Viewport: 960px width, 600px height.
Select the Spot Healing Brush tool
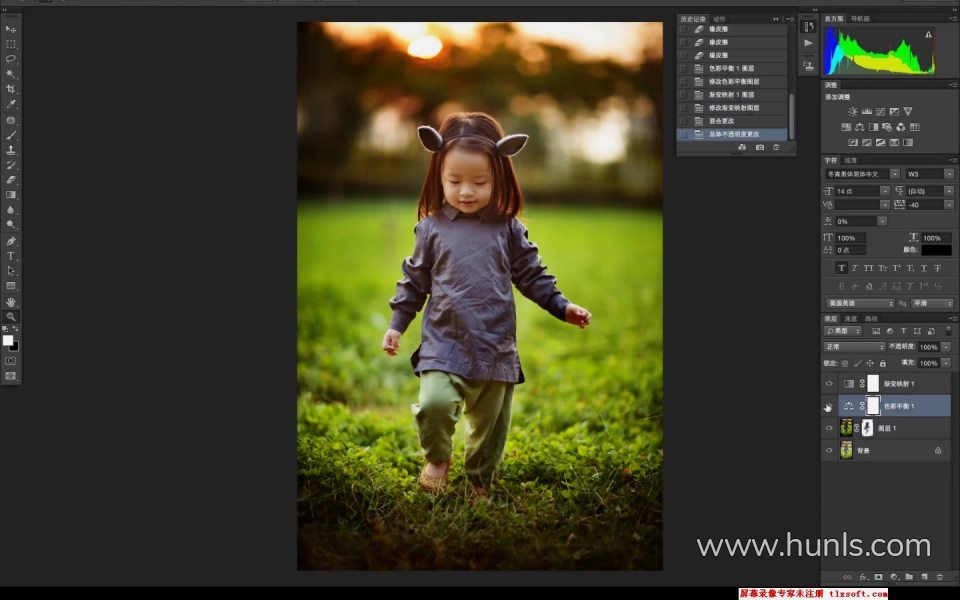pos(10,120)
